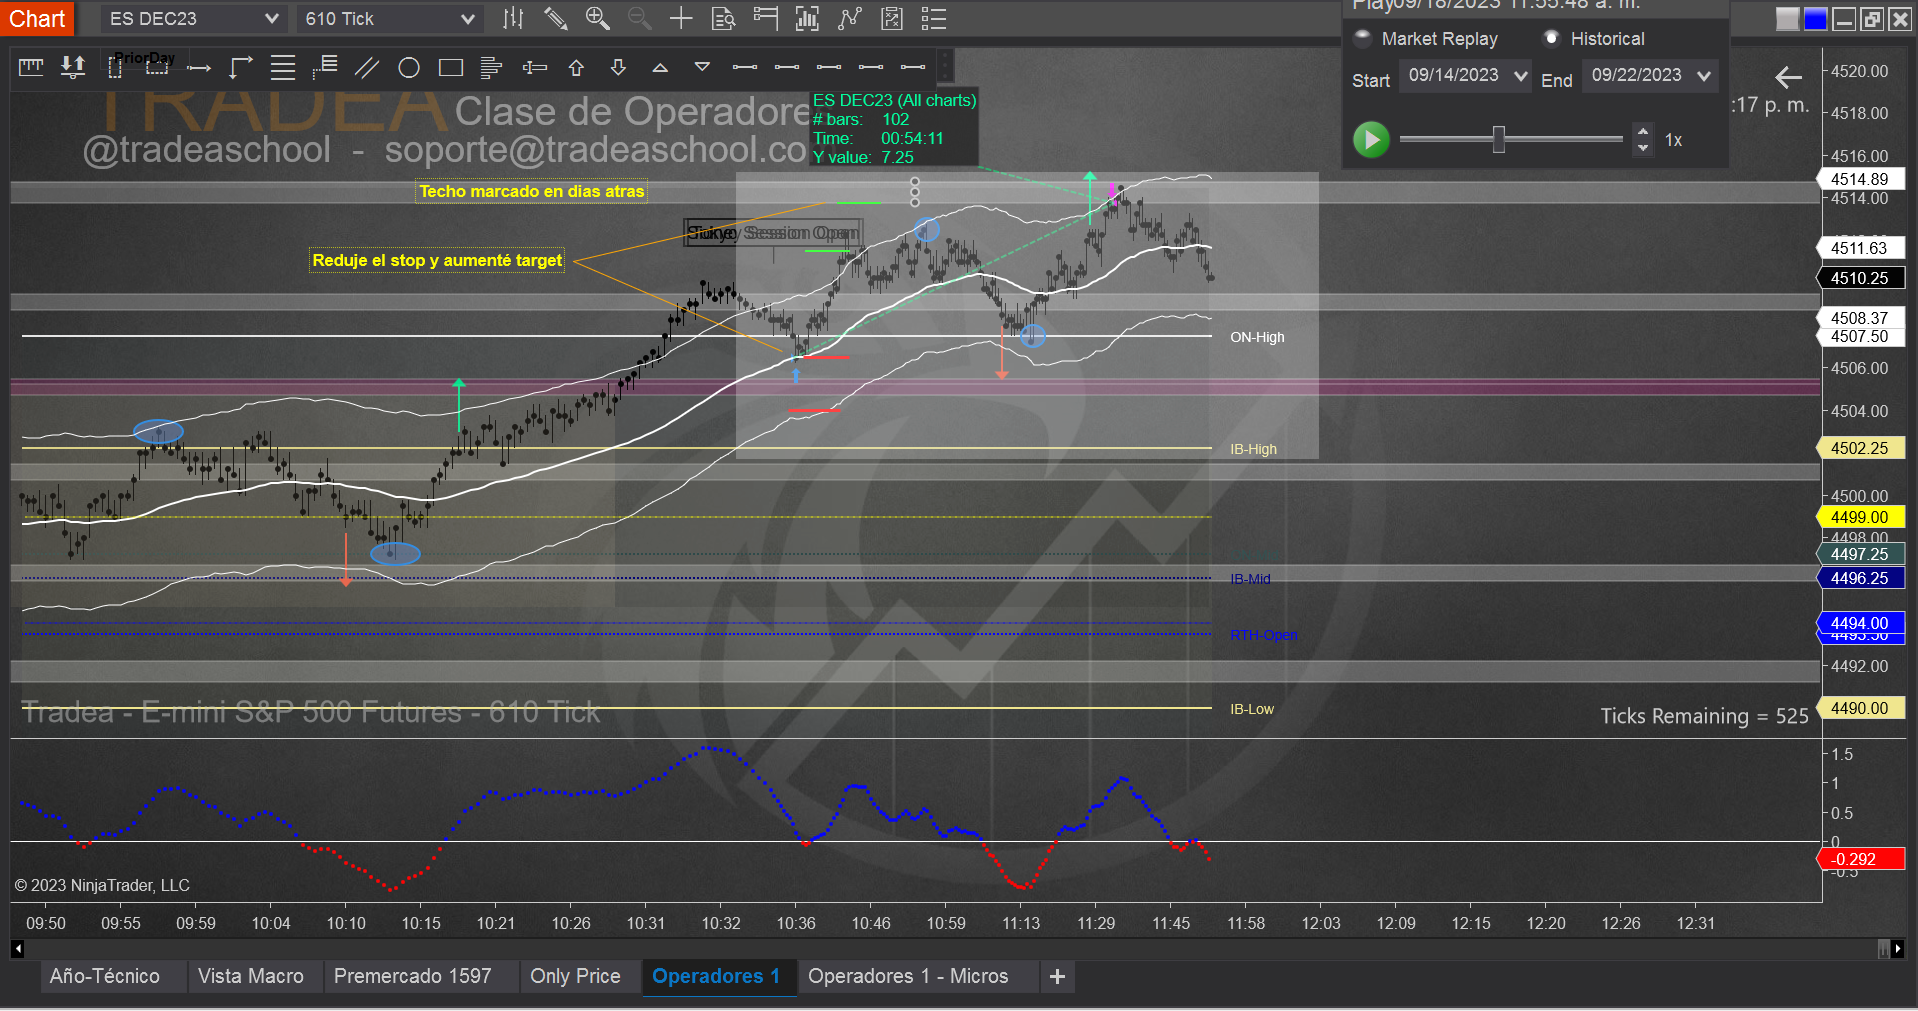
Task: Click the horizontal scrollbar left arrow
Action: coord(18,948)
